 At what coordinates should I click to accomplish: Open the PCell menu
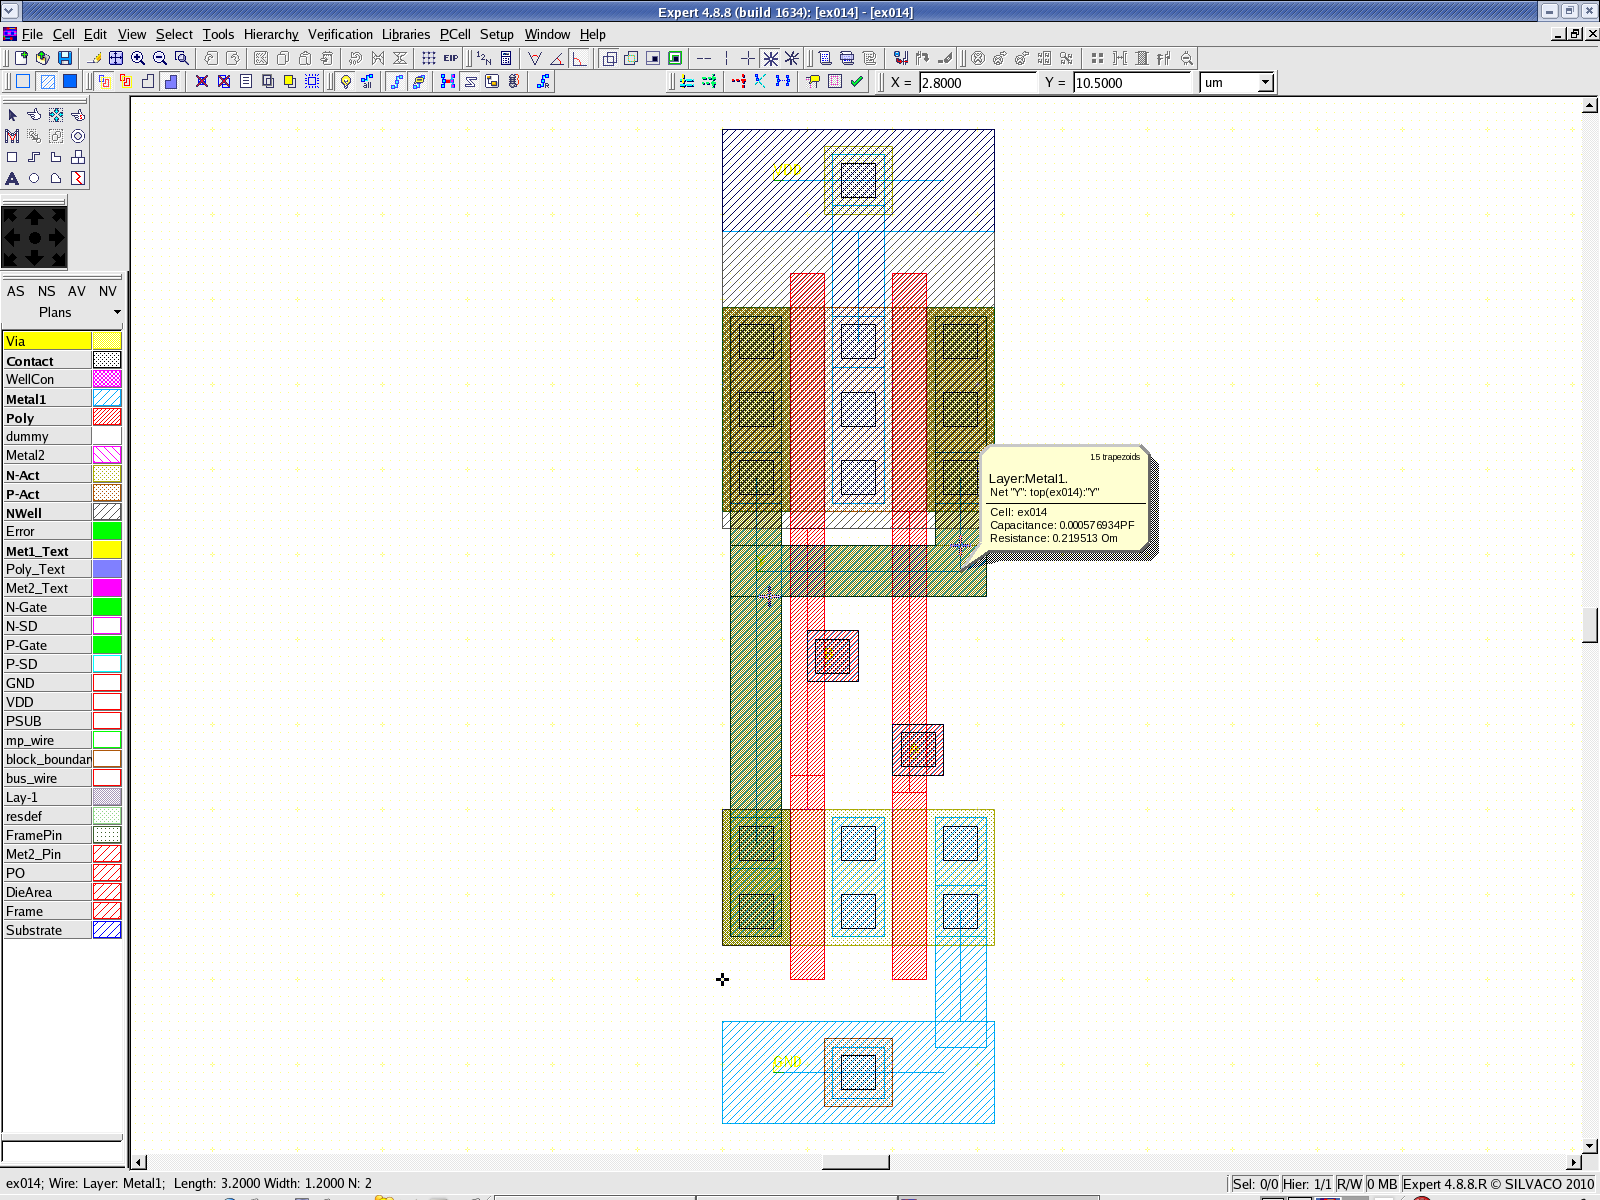pos(454,34)
